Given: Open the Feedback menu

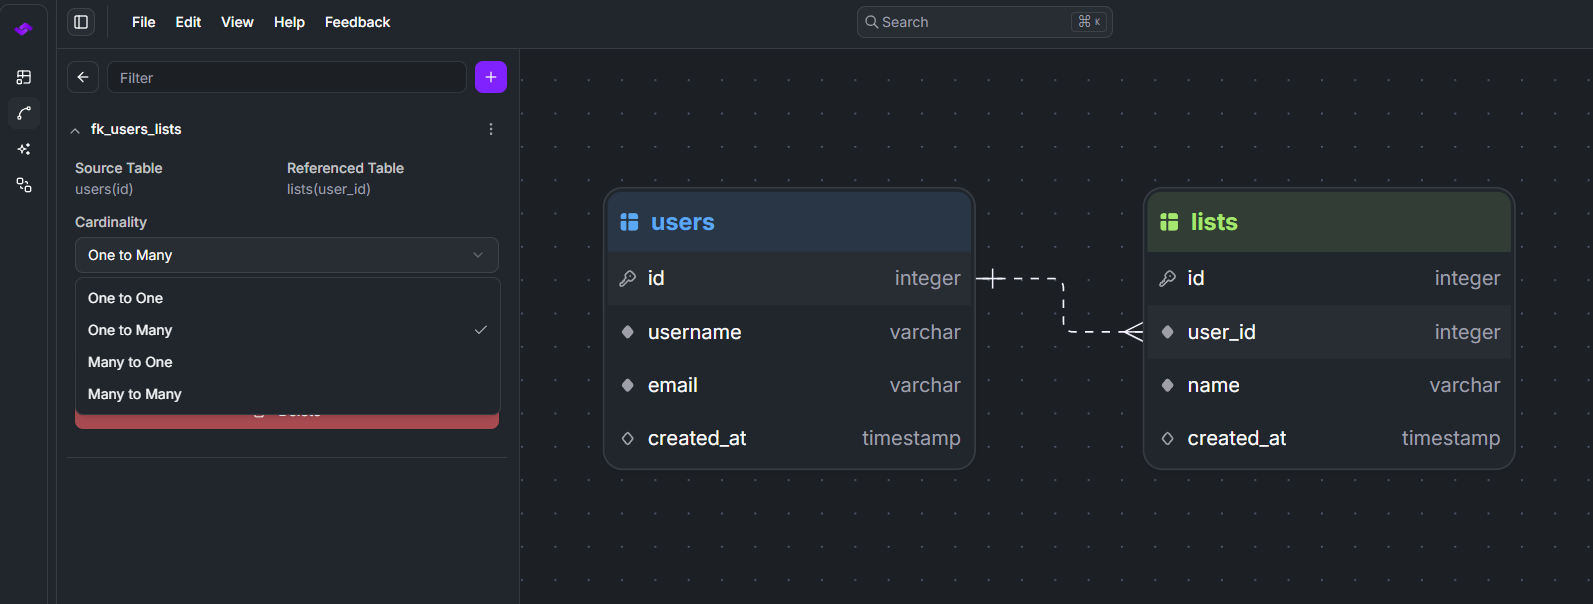Looking at the screenshot, I should [357, 22].
